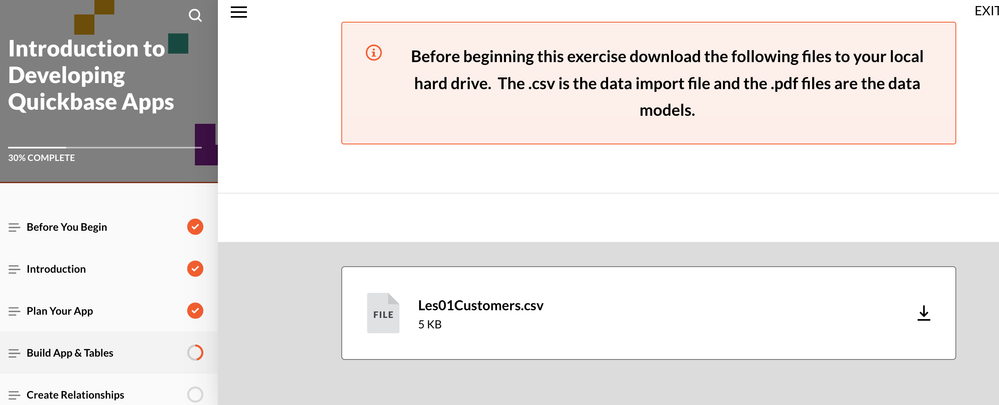Click the lines icon beside Introduction
999x405 pixels.
[x=14, y=269]
